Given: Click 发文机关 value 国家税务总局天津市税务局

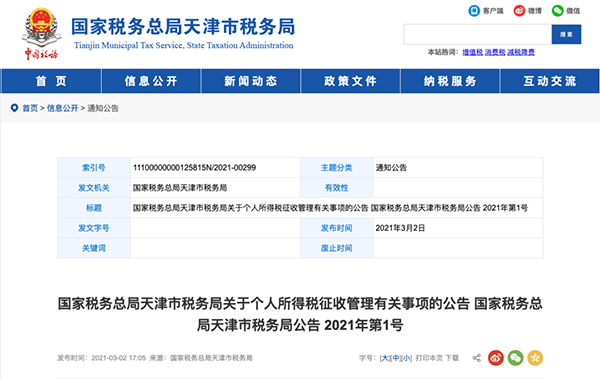Looking at the screenshot, I should point(180,188).
